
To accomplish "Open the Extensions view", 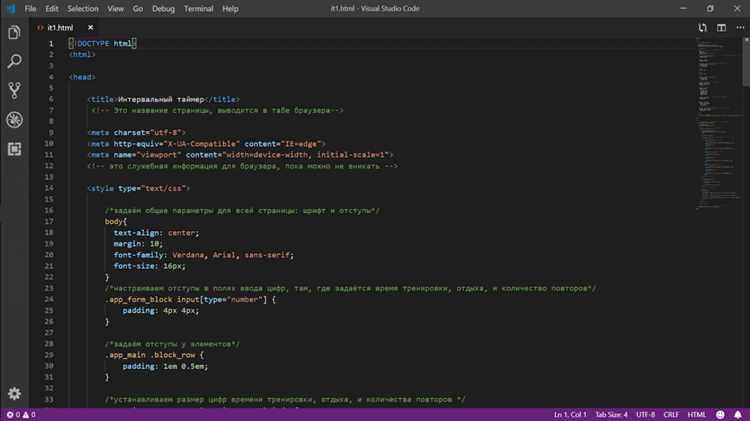I will pyautogui.click(x=14, y=149).
